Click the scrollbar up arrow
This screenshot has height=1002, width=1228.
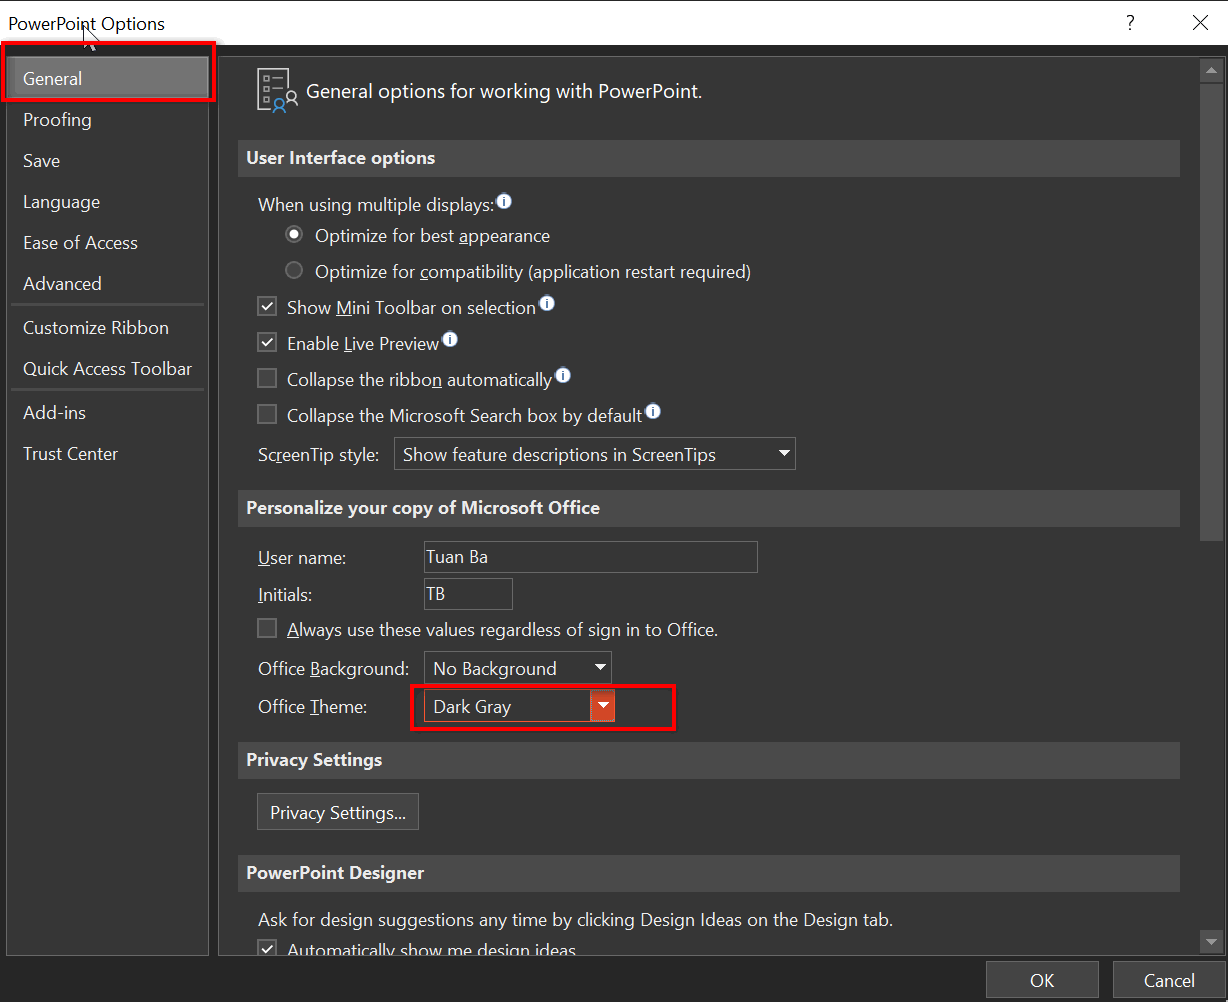click(x=1211, y=70)
